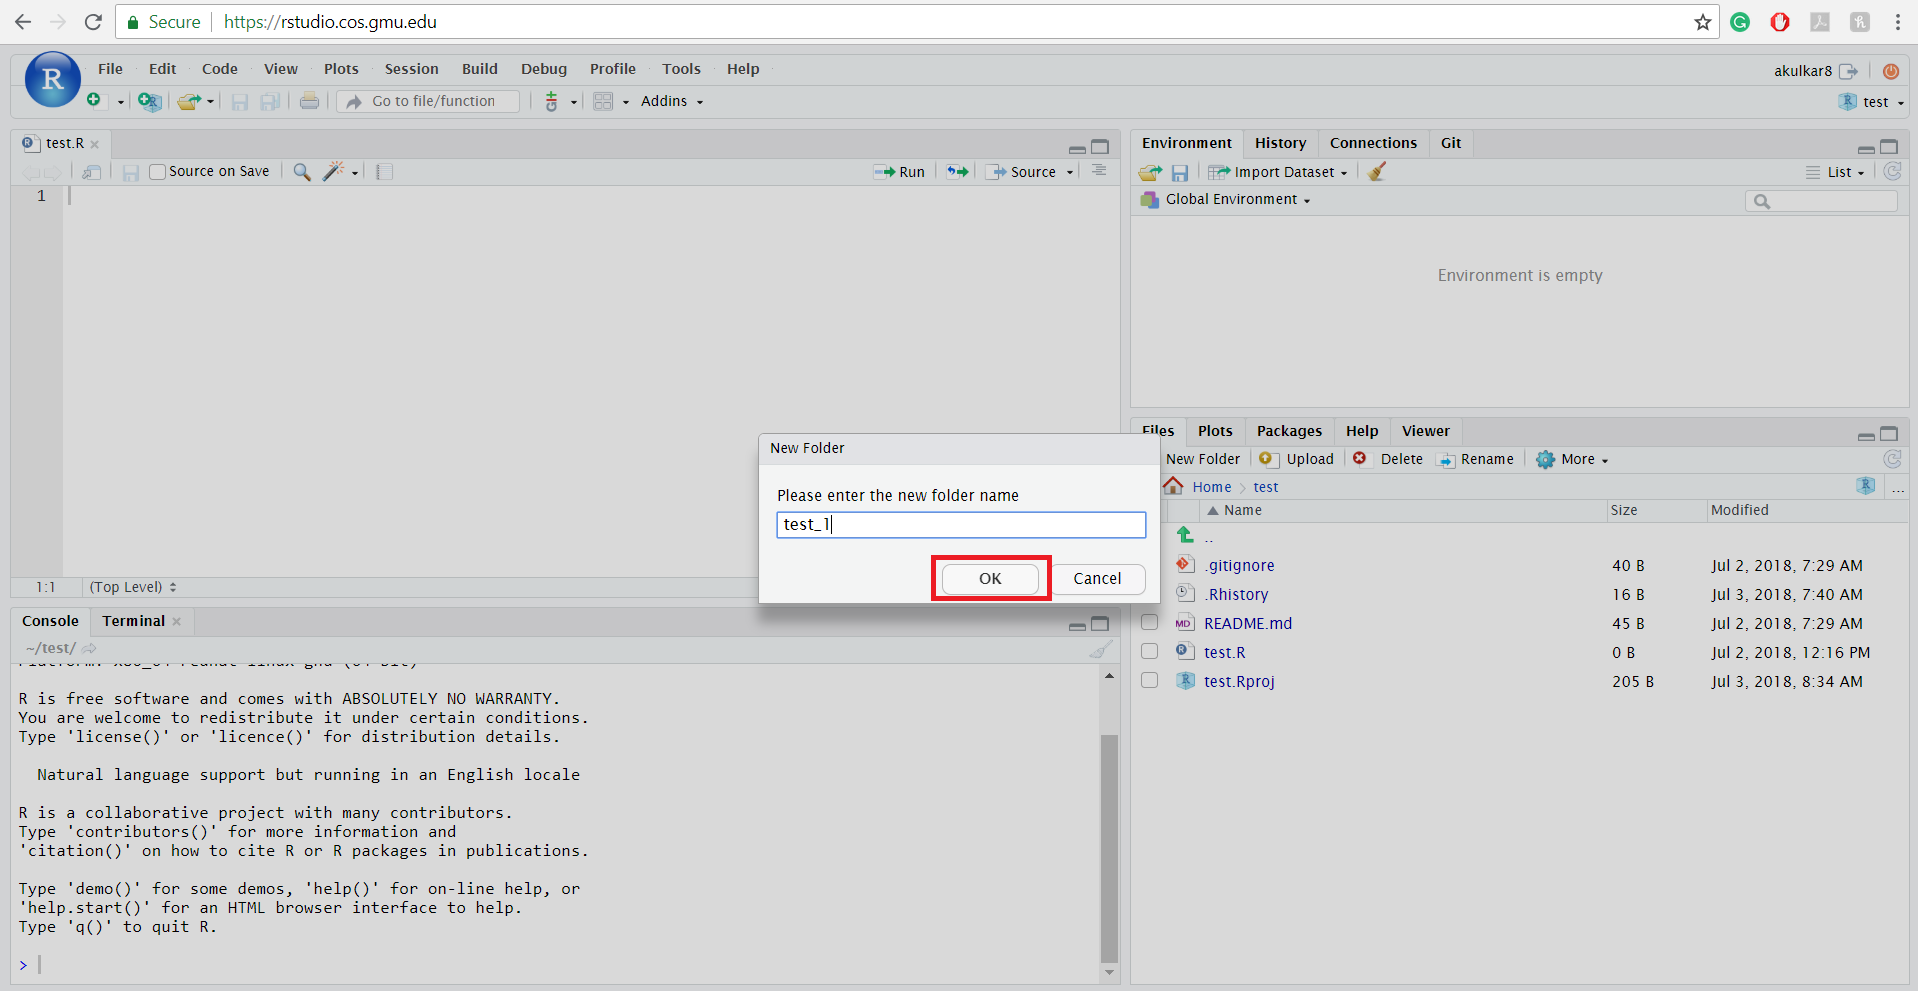Image resolution: width=1918 pixels, height=991 pixels.
Task: Rename selected file button
Action: point(1476,459)
